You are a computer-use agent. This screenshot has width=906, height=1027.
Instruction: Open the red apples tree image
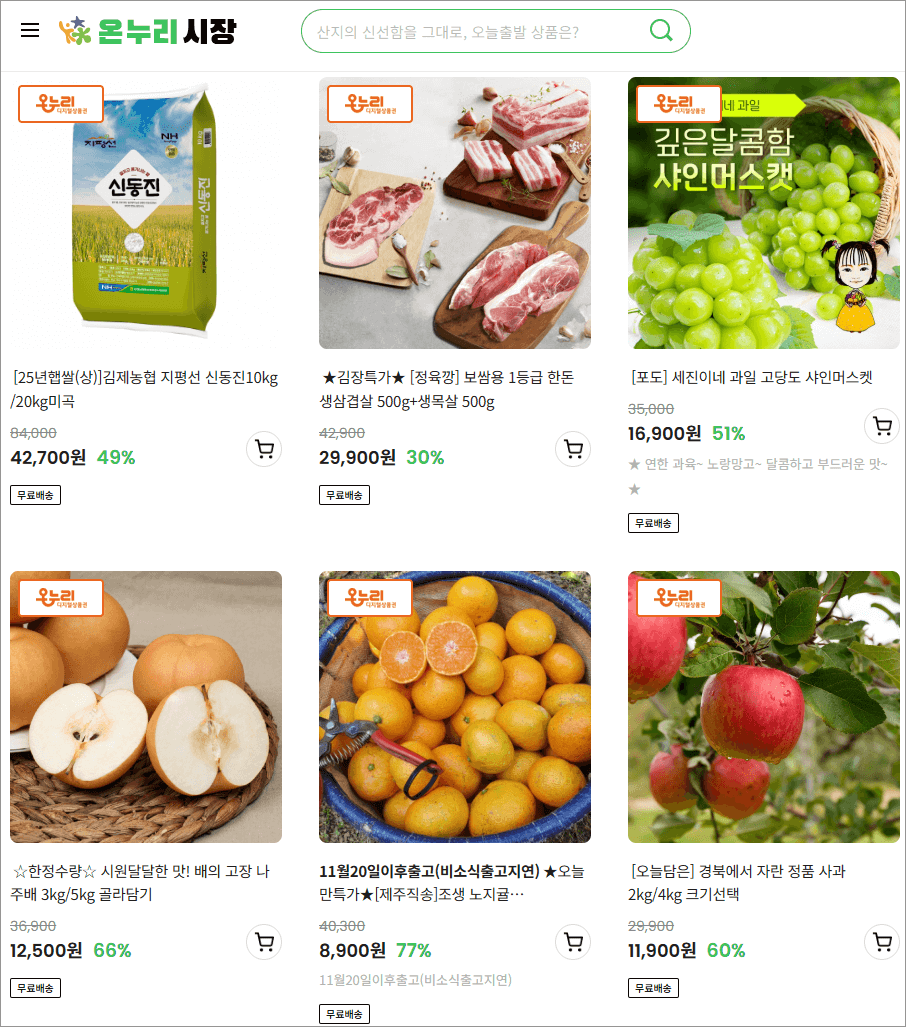click(764, 707)
